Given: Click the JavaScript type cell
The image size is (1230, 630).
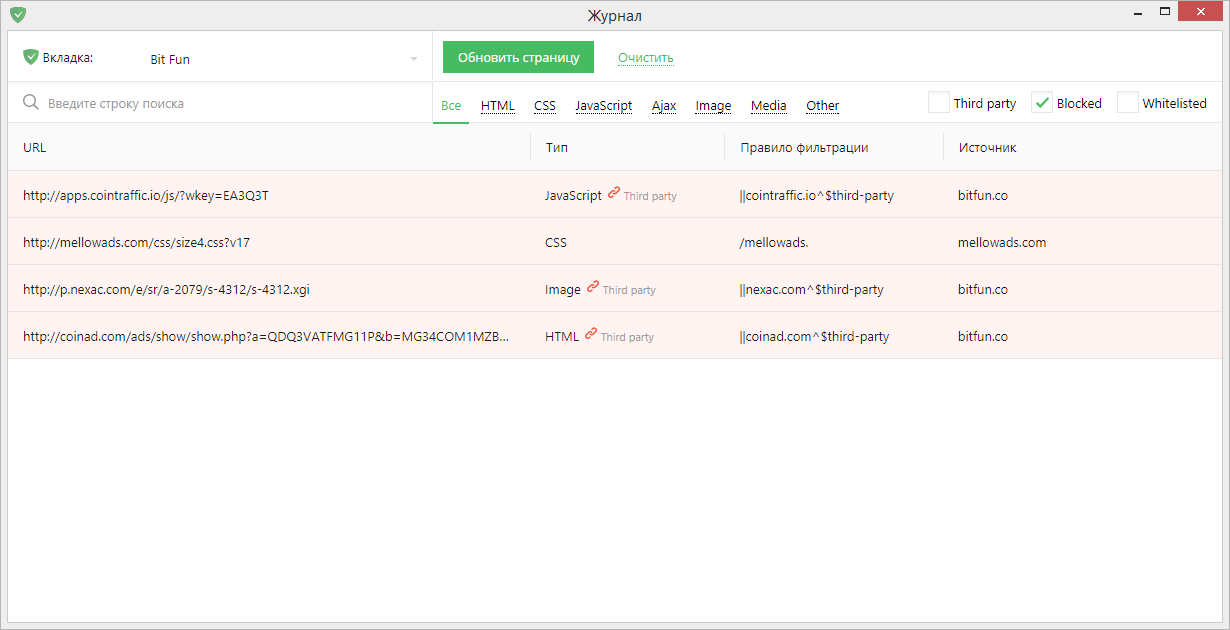Looking at the screenshot, I should [x=573, y=195].
